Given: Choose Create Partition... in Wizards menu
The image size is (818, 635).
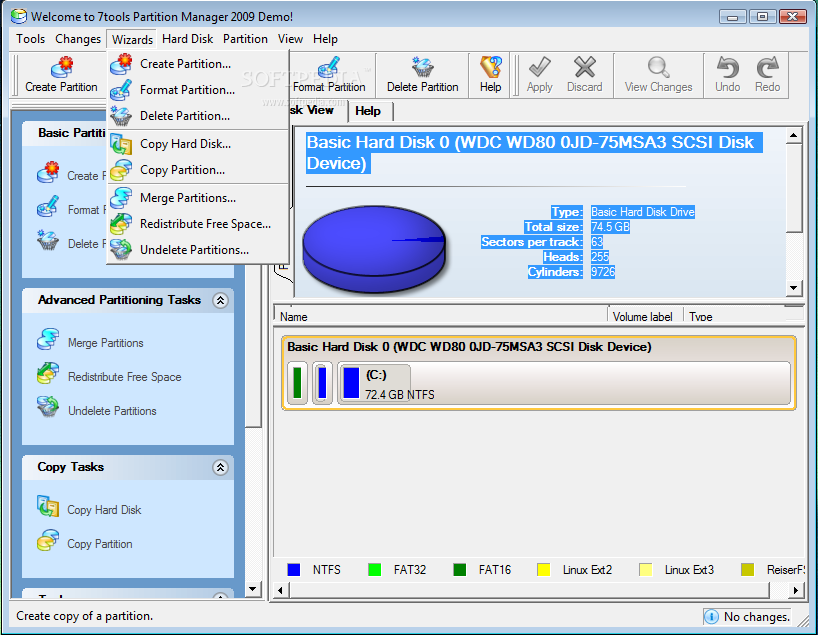Looking at the screenshot, I should 198,64.
